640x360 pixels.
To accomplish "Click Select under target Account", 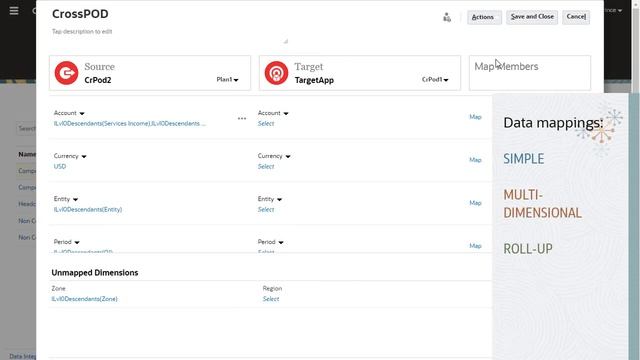I will 266,124.
